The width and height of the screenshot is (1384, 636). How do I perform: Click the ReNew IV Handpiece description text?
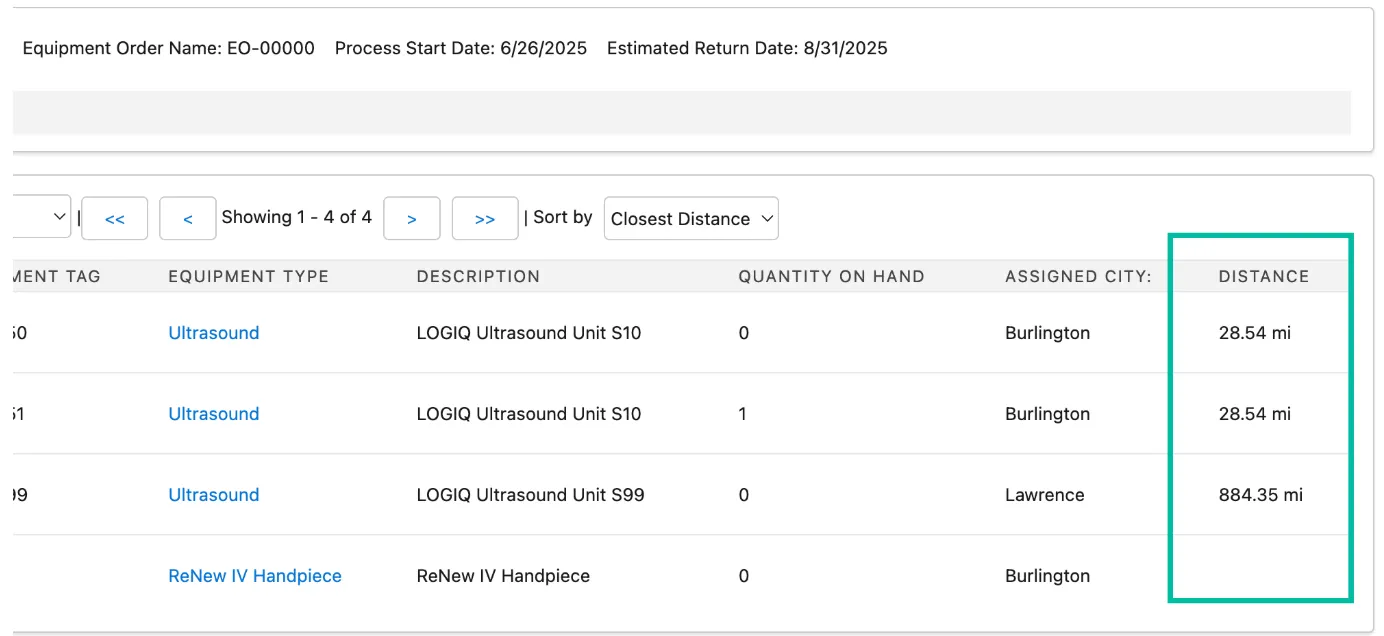(x=503, y=576)
